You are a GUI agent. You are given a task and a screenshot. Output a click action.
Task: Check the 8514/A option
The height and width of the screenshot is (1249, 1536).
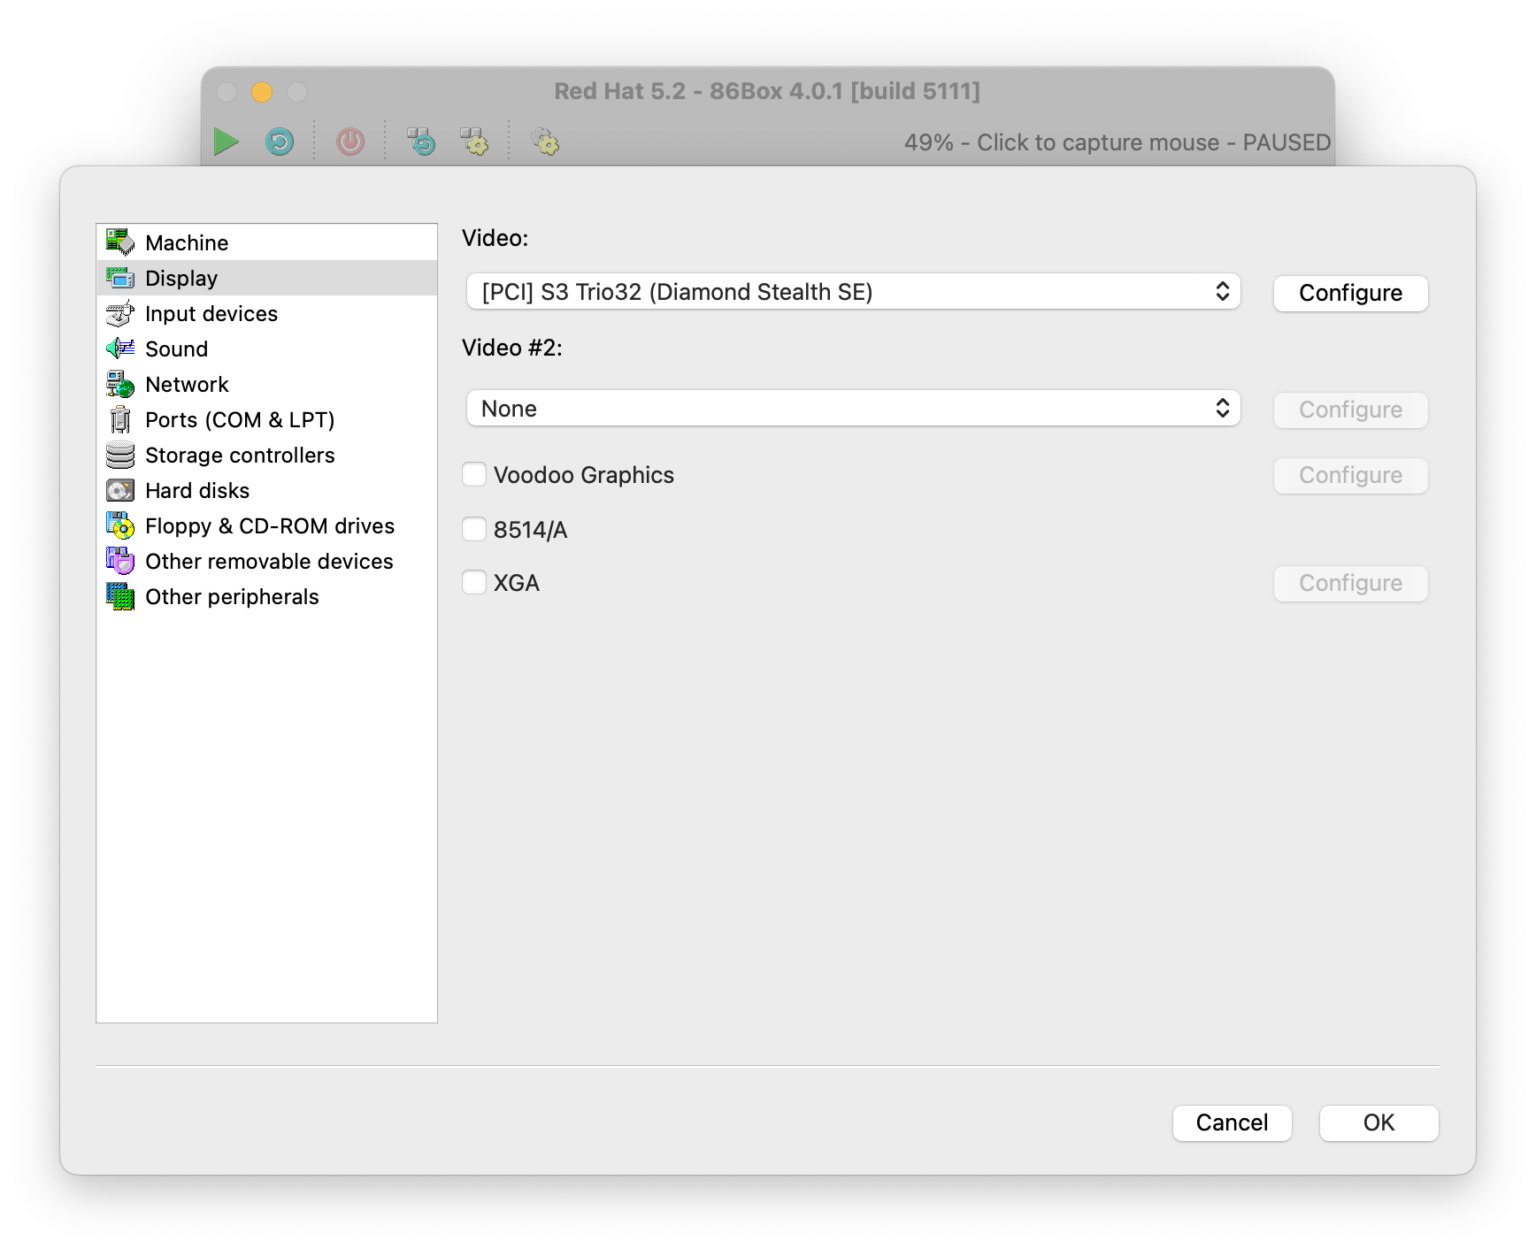pyautogui.click(x=474, y=528)
